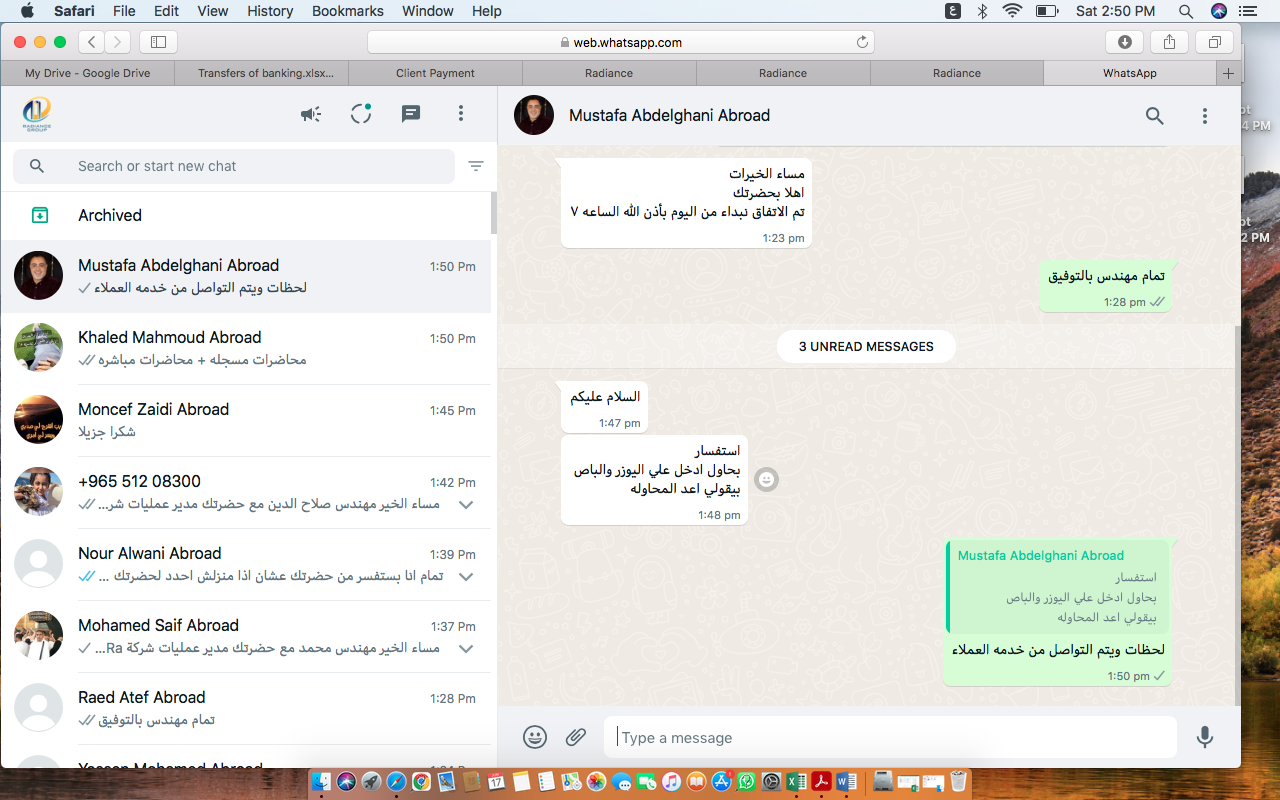Open WhatsApp app from the Dock
Viewport: 1280px width, 800px height.
tap(746, 782)
